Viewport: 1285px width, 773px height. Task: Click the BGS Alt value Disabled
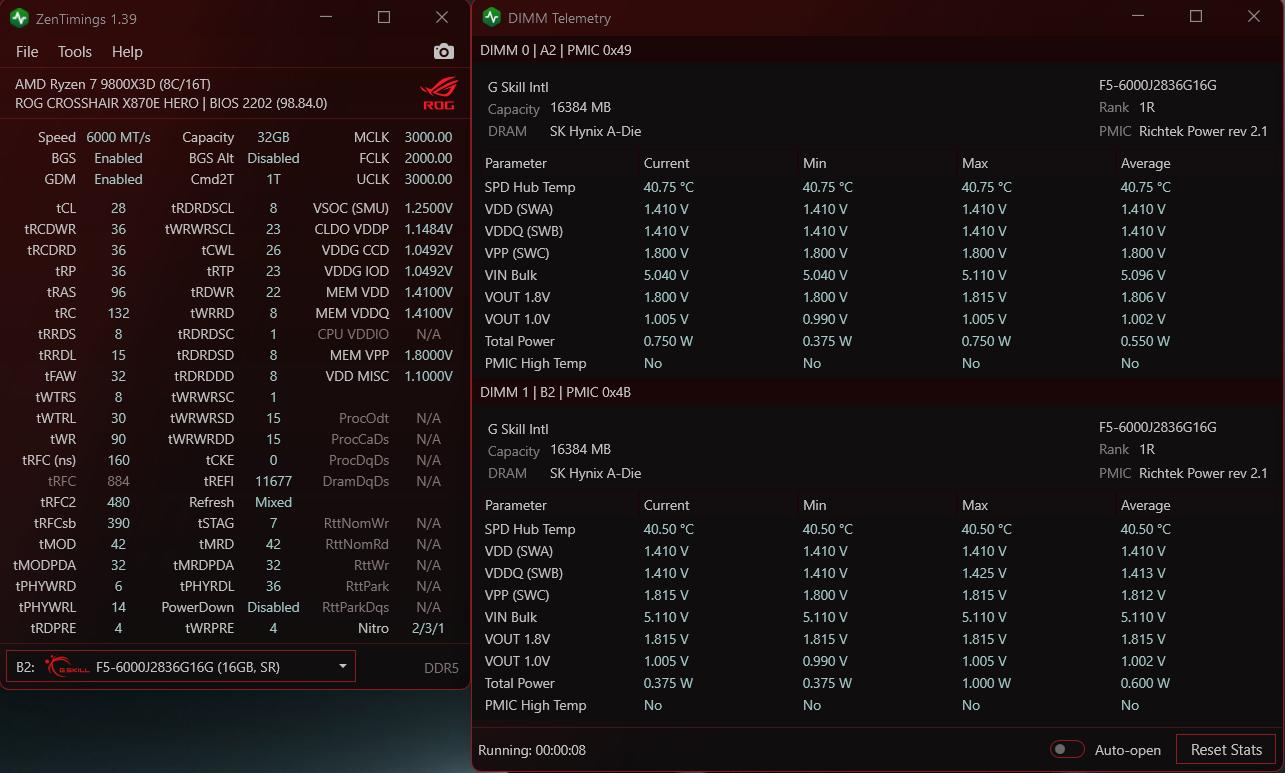[273, 158]
